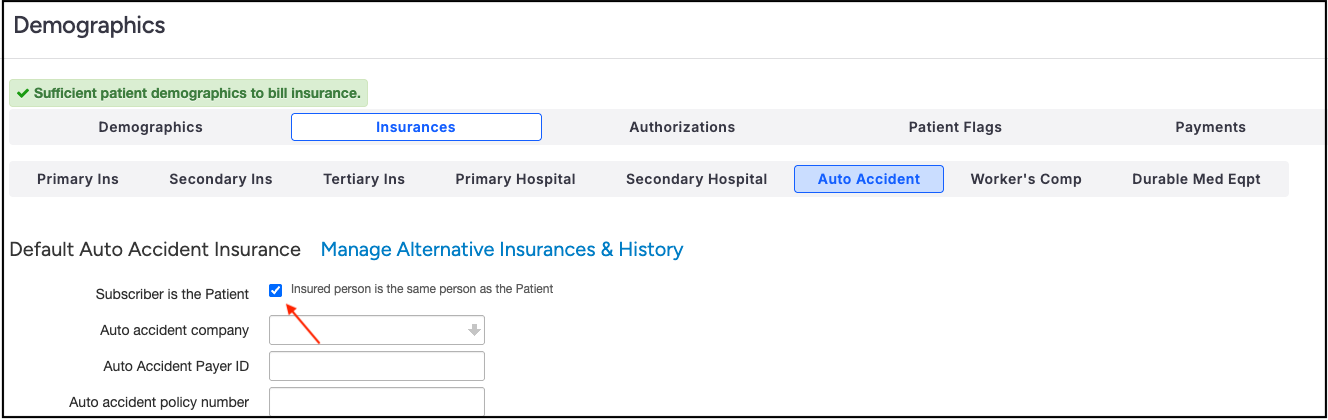1328x420 pixels.
Task: Select the Secondary Hospital sub-tab
Action: pyautogui.click(x=696, y=179)
